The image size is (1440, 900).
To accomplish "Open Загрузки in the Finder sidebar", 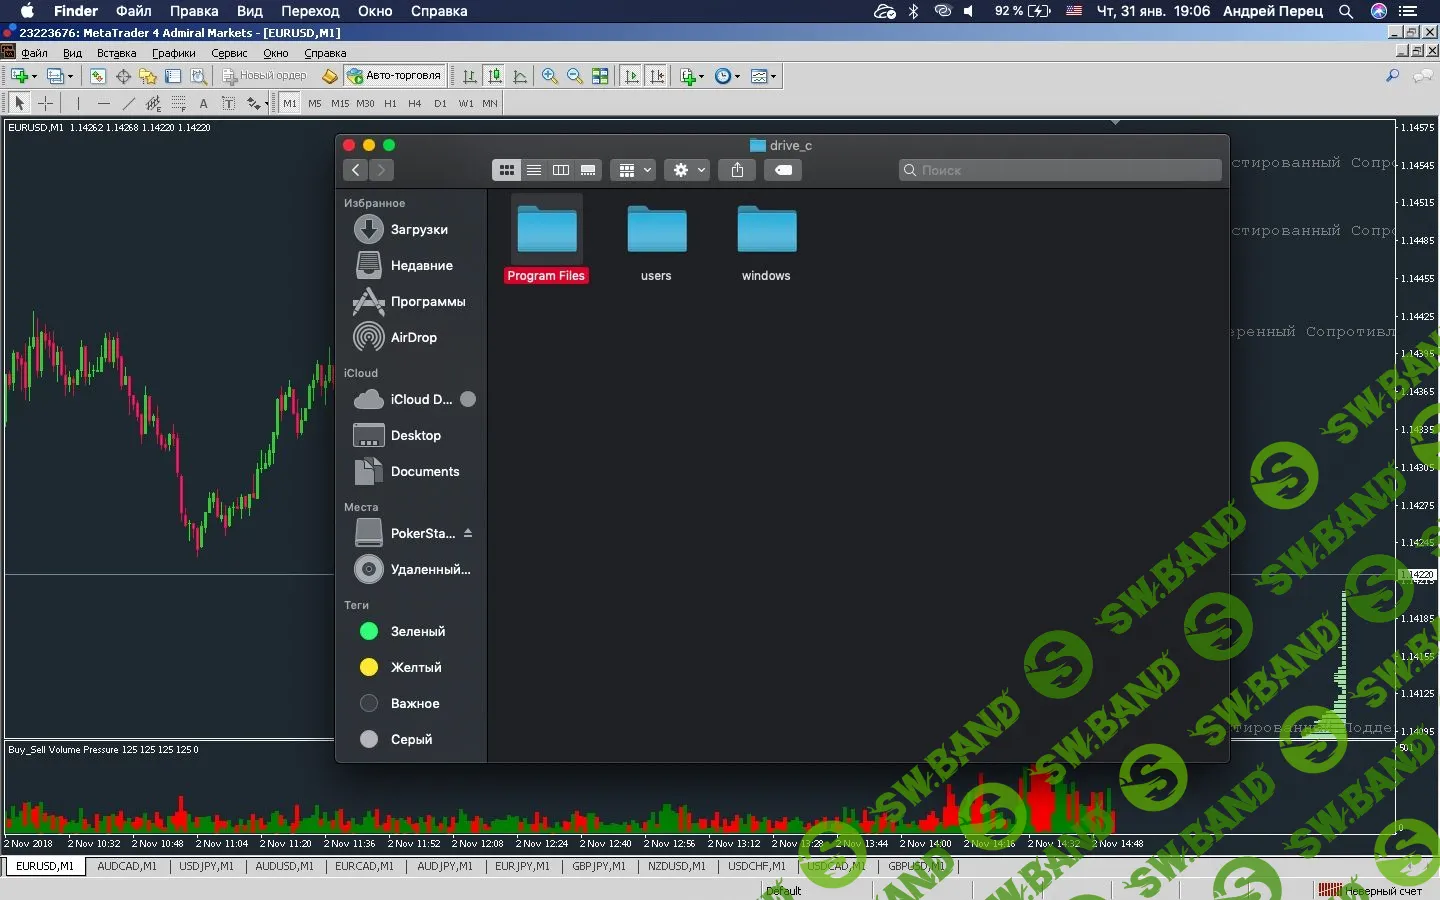I will pyautogui.click(x=418, y=230).
